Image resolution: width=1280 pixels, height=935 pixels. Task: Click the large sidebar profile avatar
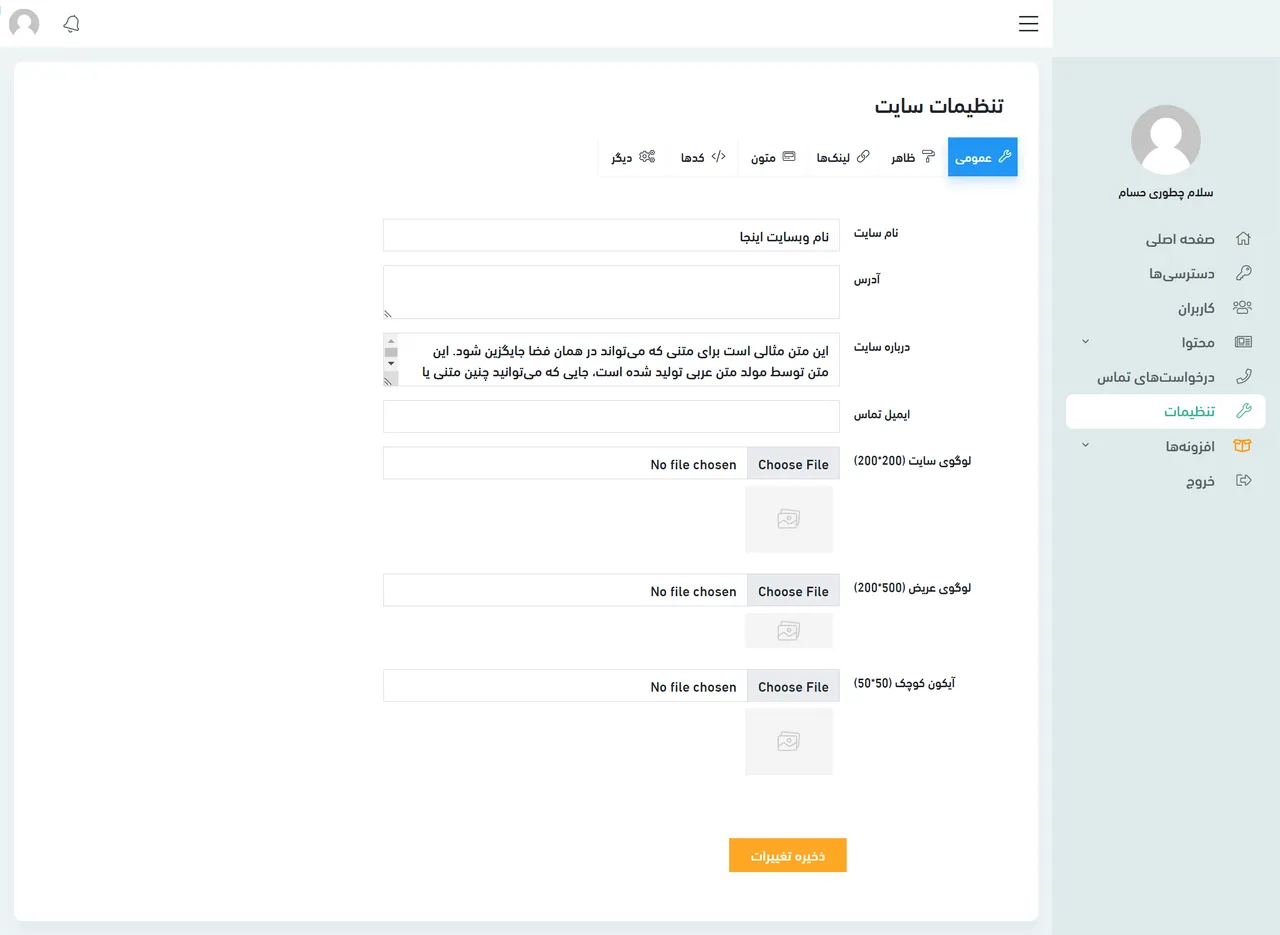coord(1166,140)
